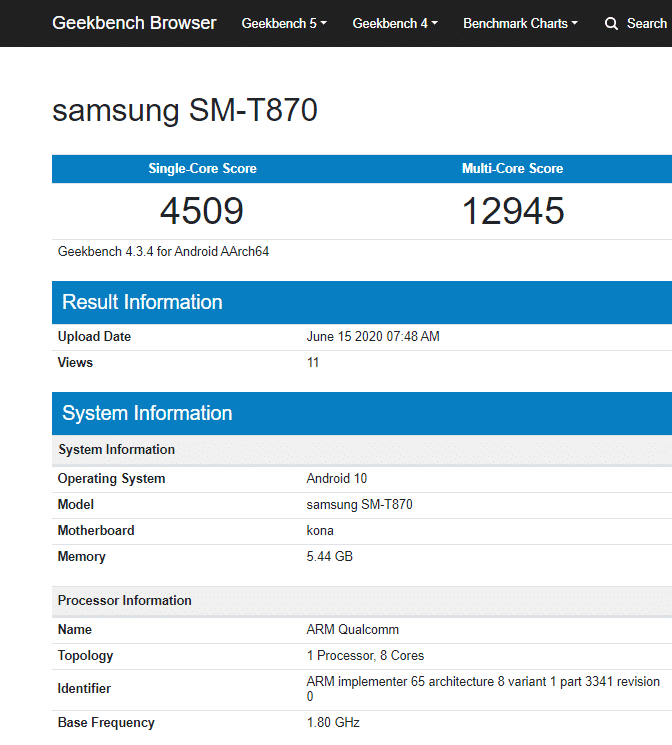Click the Operating System label
Image resolution: width=672 pixels, height=745 pixels.
tap(111, 478)
